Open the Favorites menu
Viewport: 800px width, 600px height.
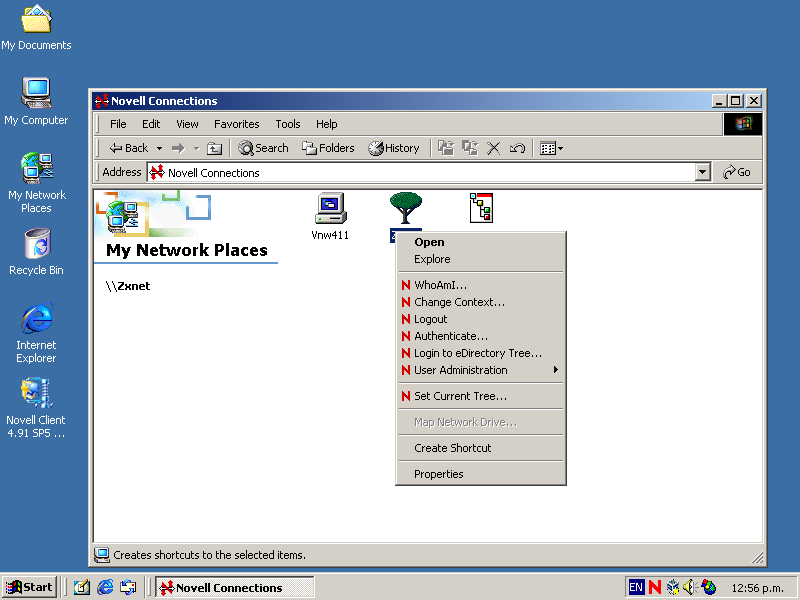pos(236,124)
